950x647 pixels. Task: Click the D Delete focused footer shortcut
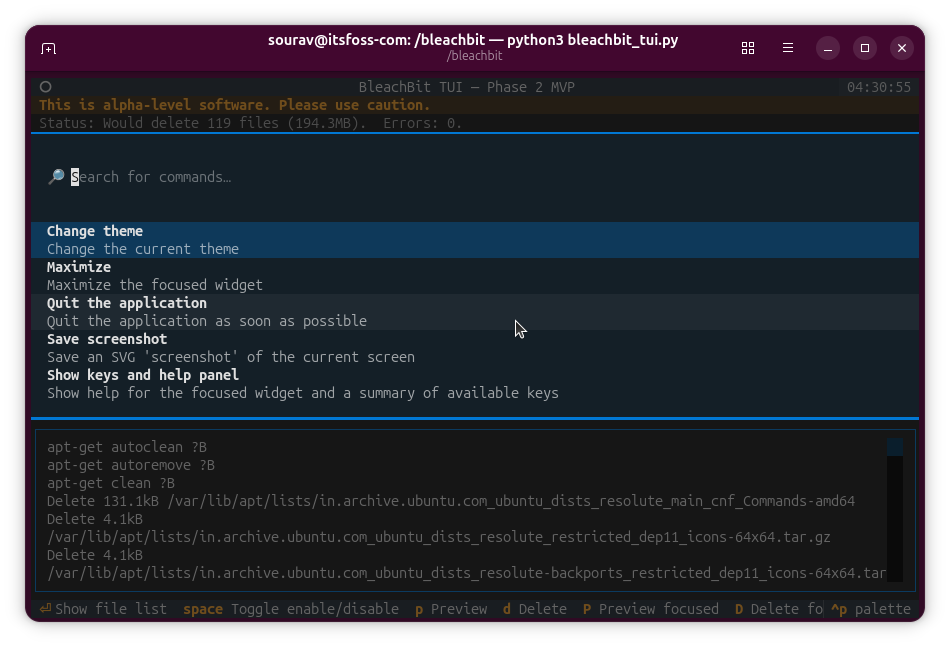779,609
